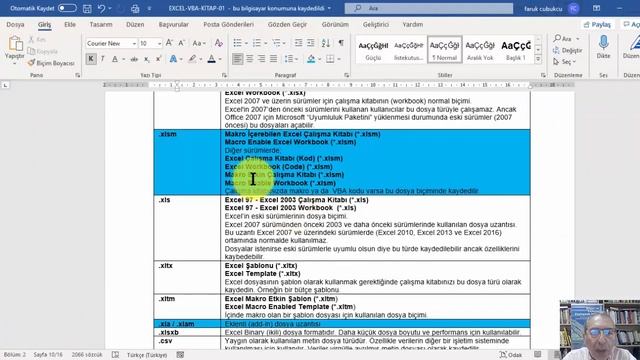This screenshot has width=640, height=360.
Task: Switch to the Gözden Geçir tab
Action: [287, 24]
